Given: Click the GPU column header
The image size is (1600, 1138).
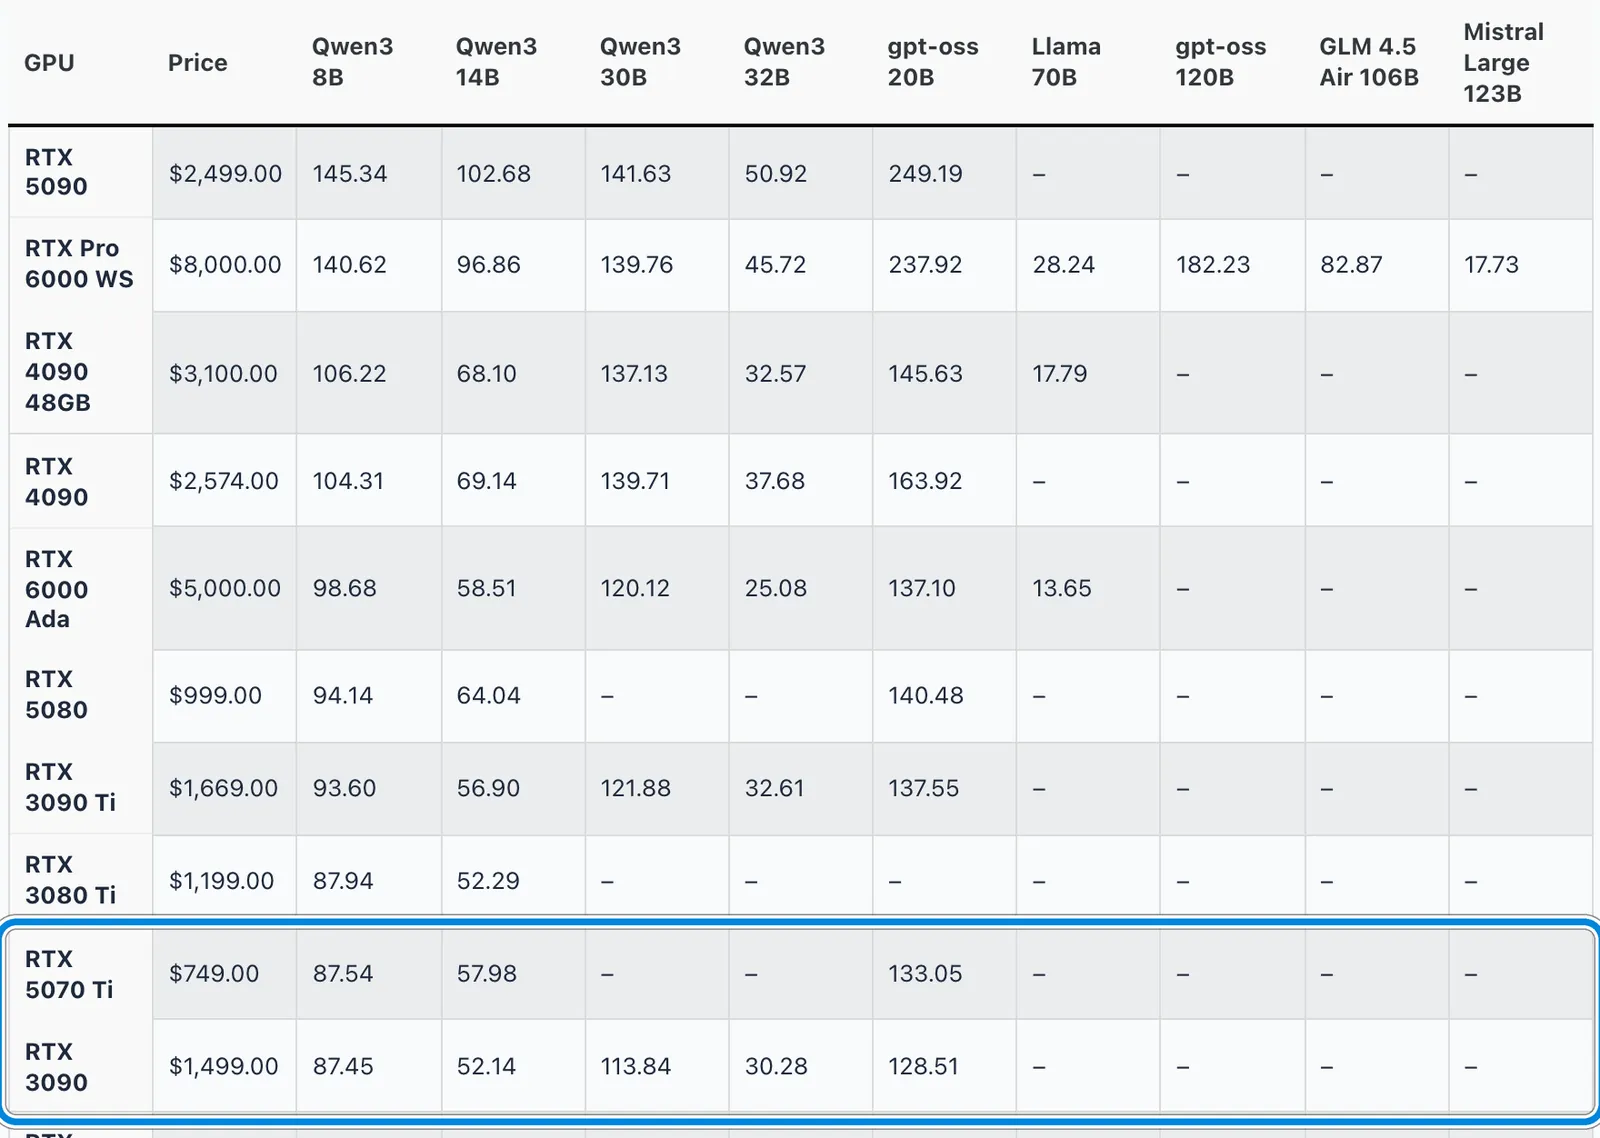Looking at the screenshot, I should tap(49, 63).
